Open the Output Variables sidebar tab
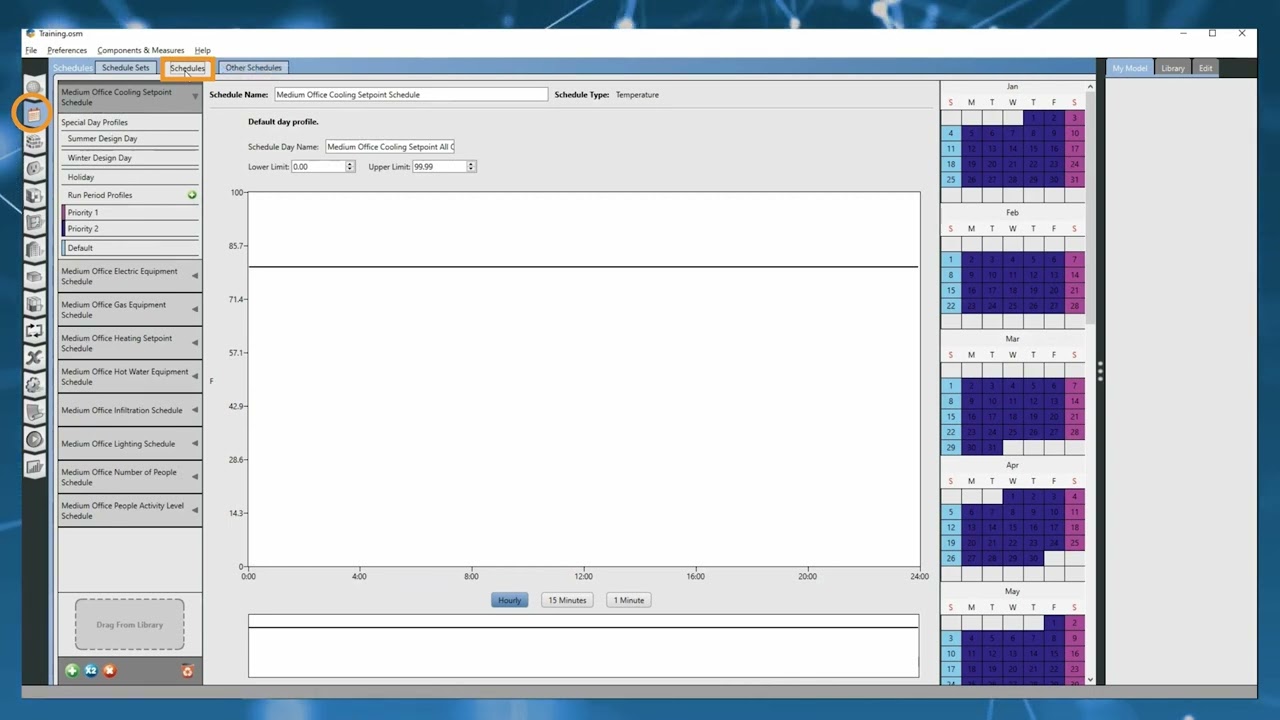1280x720 pixels. 34,357
